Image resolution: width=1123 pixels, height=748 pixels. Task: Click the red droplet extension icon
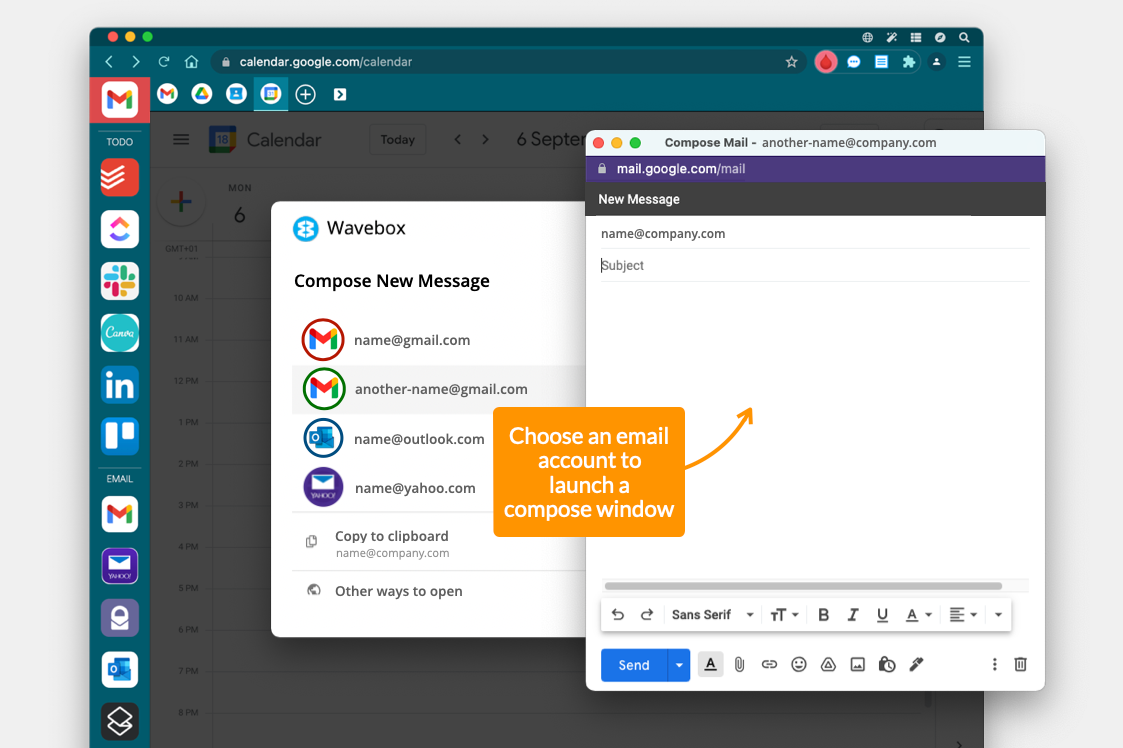pyautogui.click(x=826, y=62)
